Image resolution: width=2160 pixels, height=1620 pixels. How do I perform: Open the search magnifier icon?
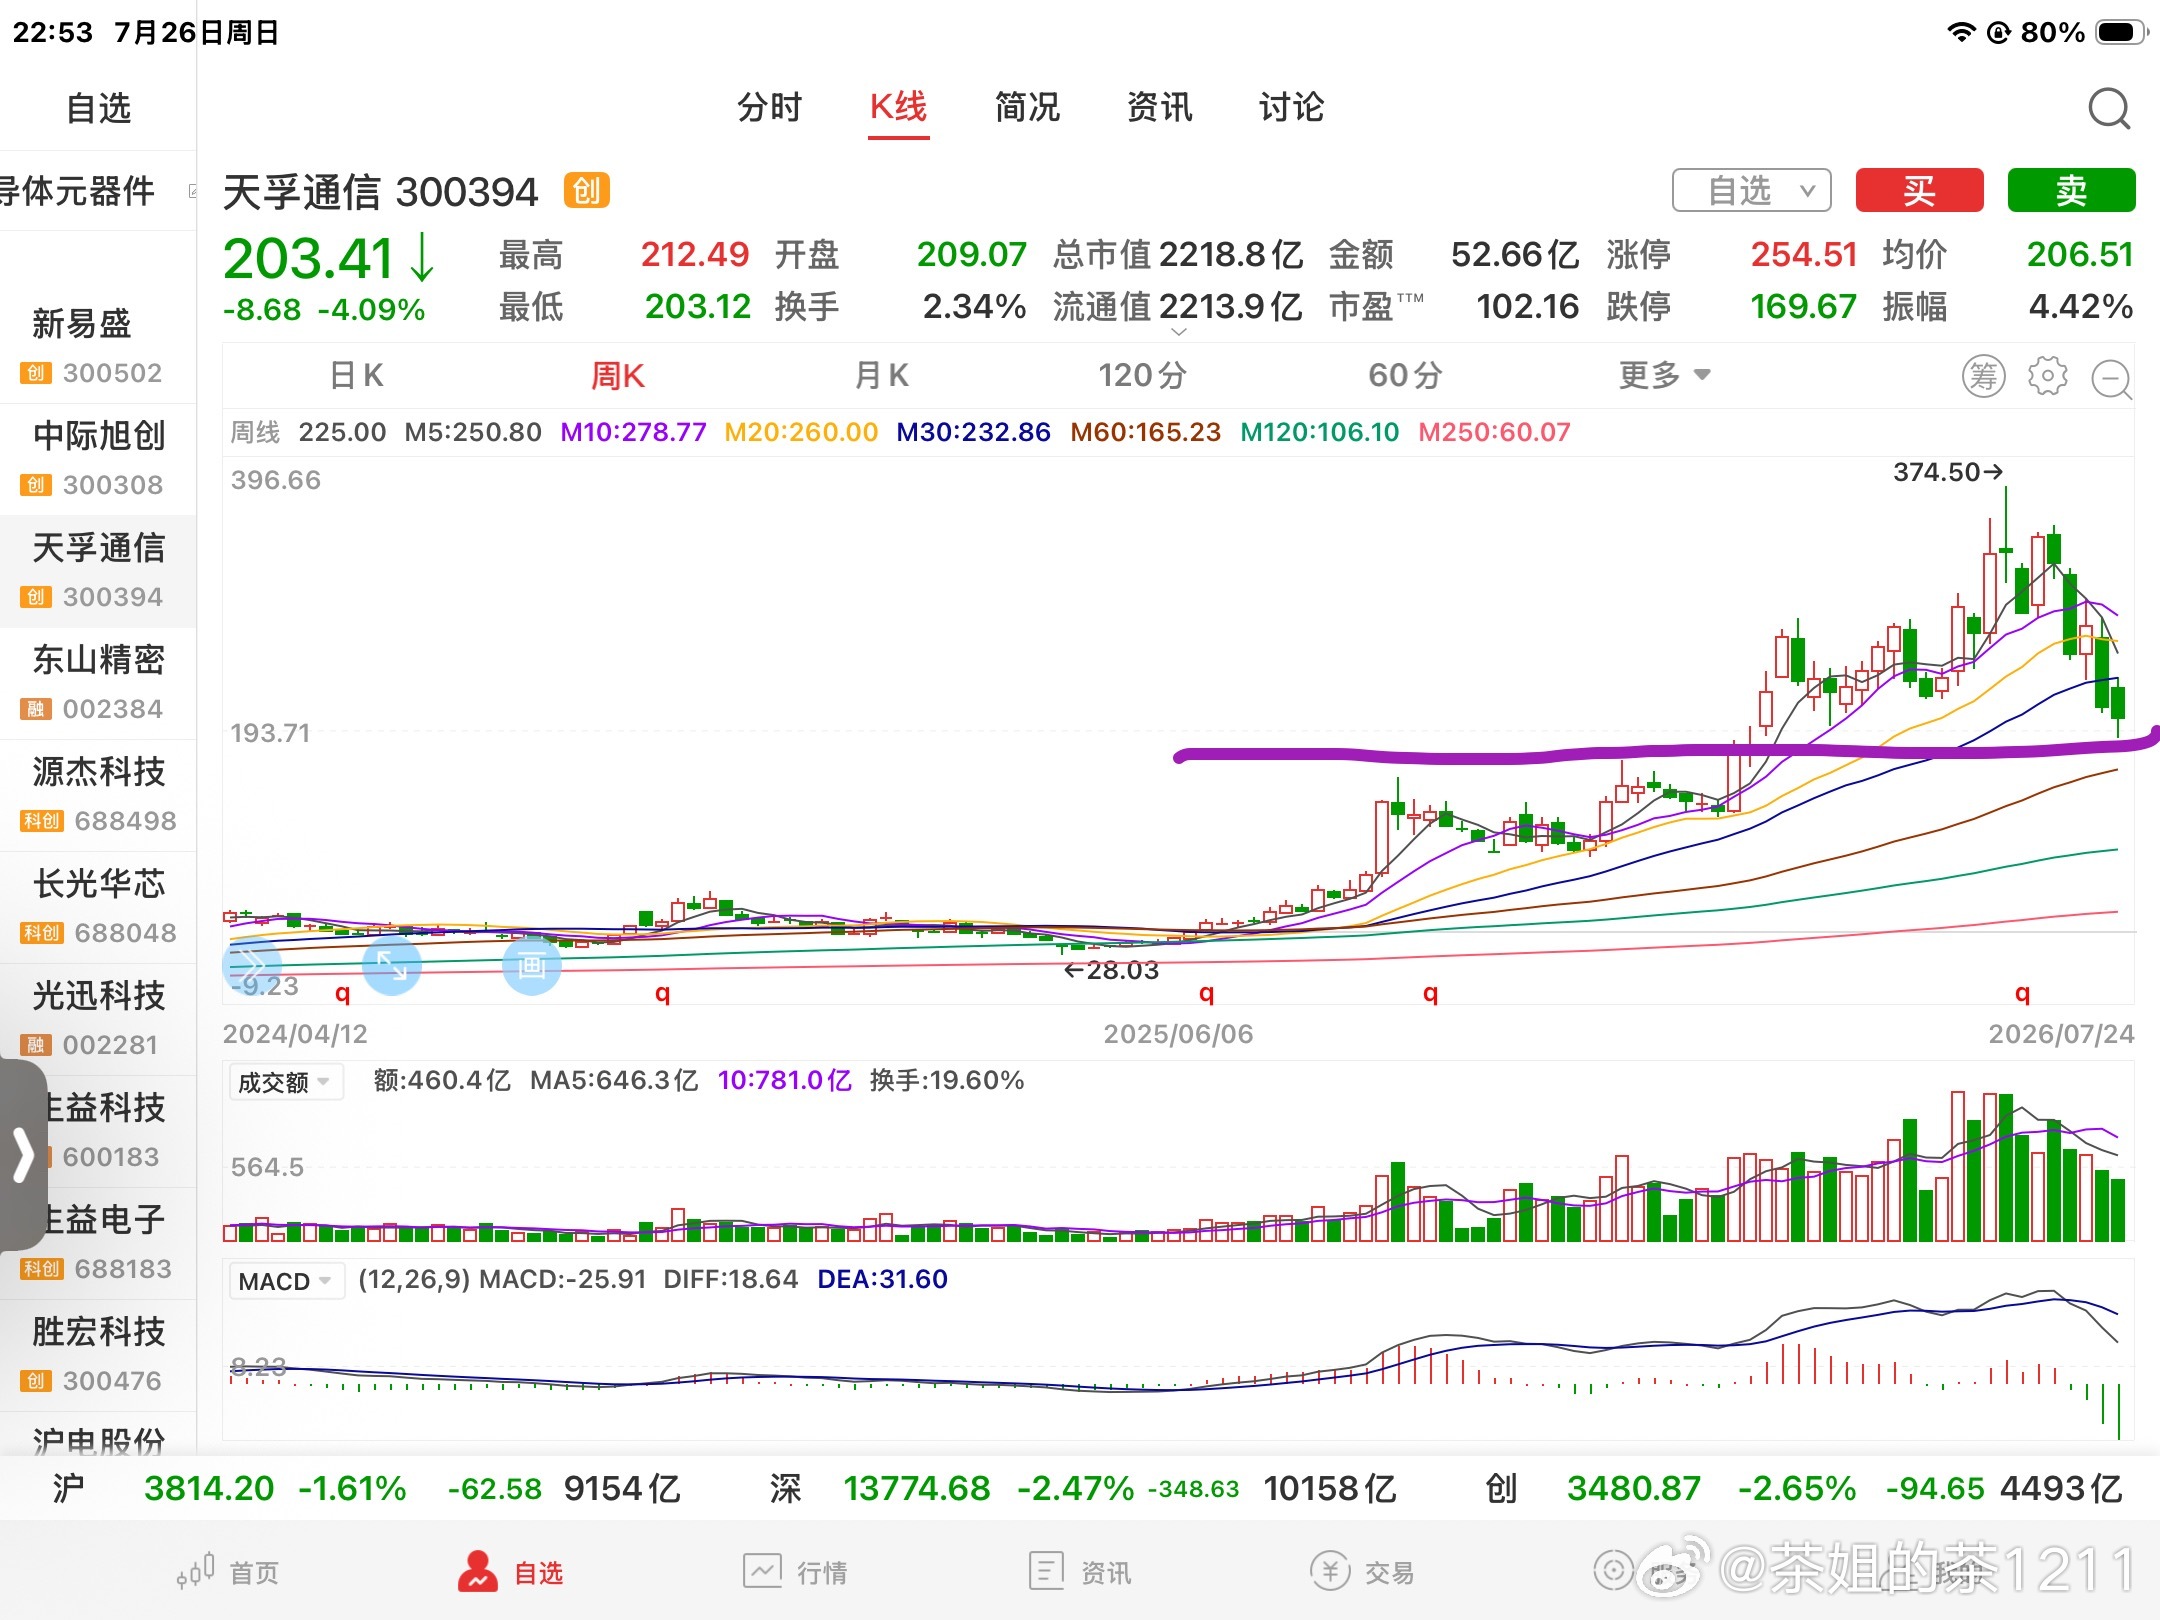(2109, 108)
